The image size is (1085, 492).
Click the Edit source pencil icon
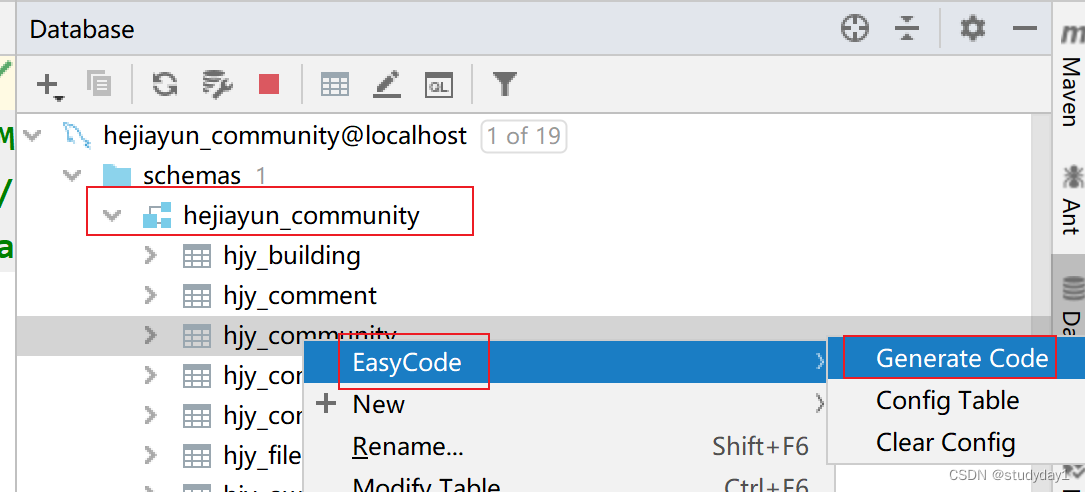[387, 84]
